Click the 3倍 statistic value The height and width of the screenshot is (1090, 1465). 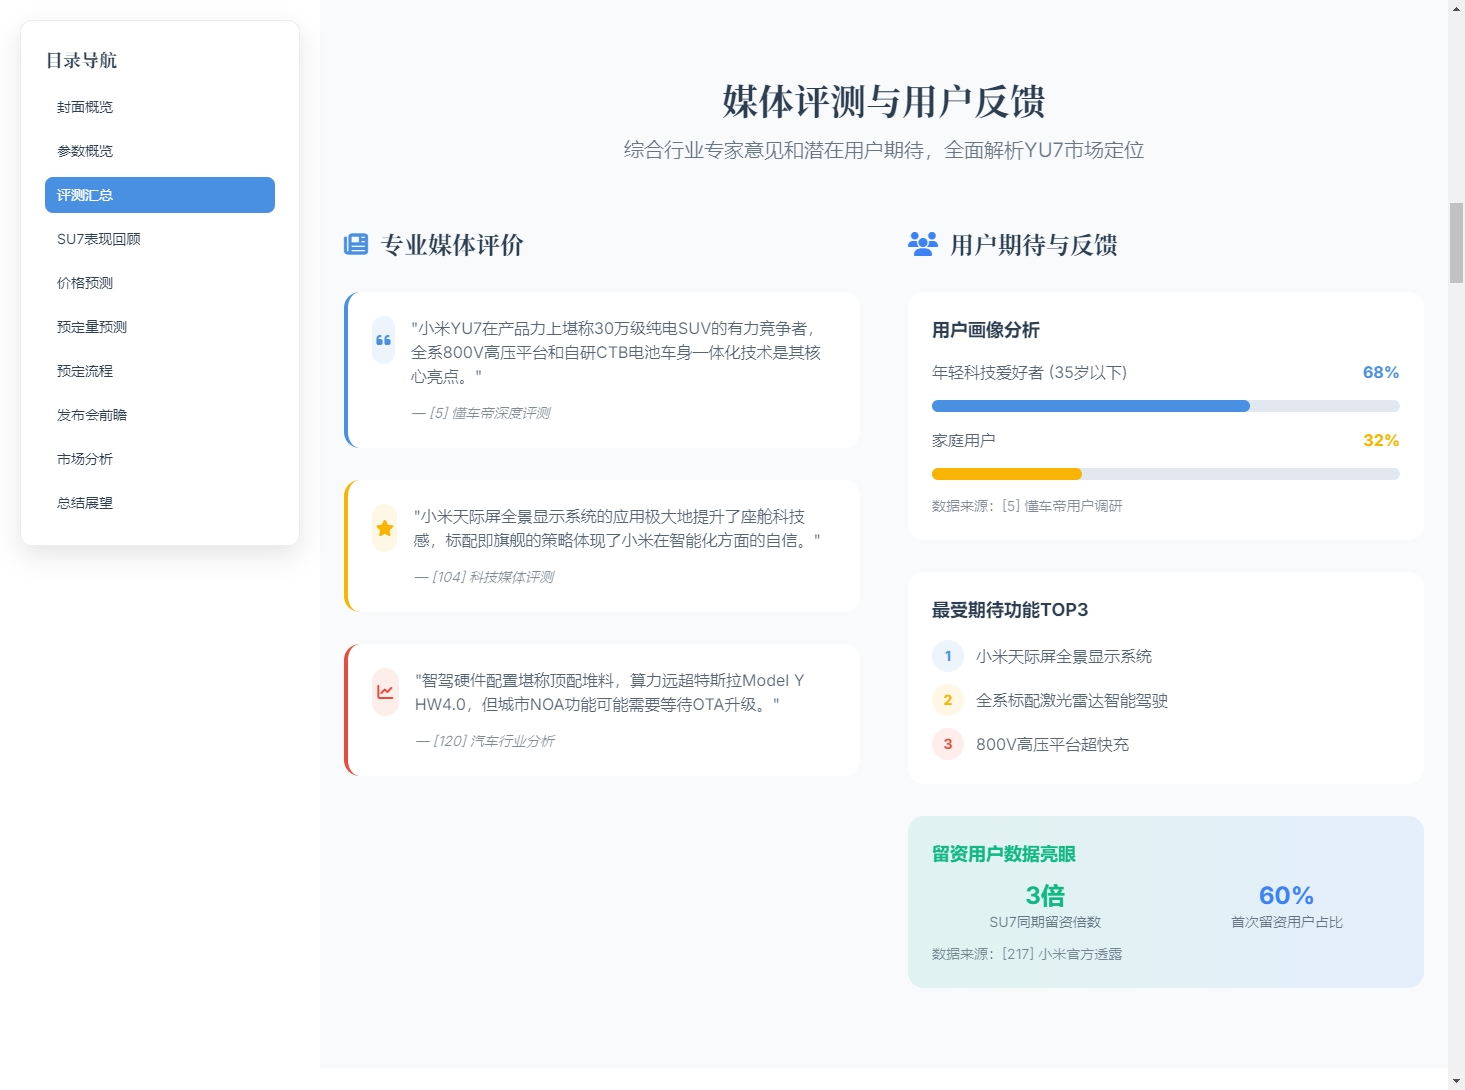[1045, 895]
